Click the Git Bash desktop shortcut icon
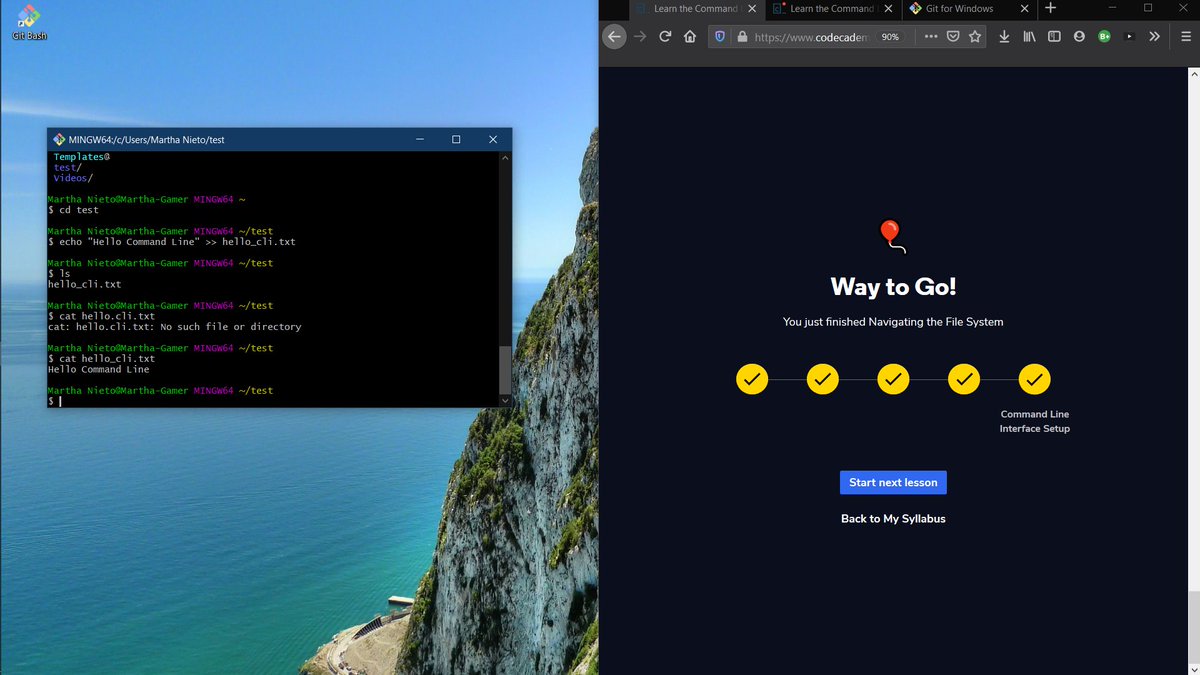1200x675 pixels. coord(27,18)
